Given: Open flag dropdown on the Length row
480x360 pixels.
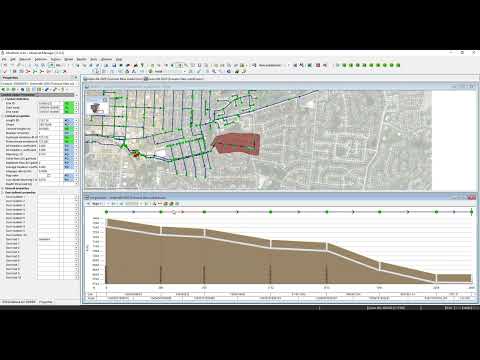Looking at the screenshot, I should click(76, 120).
